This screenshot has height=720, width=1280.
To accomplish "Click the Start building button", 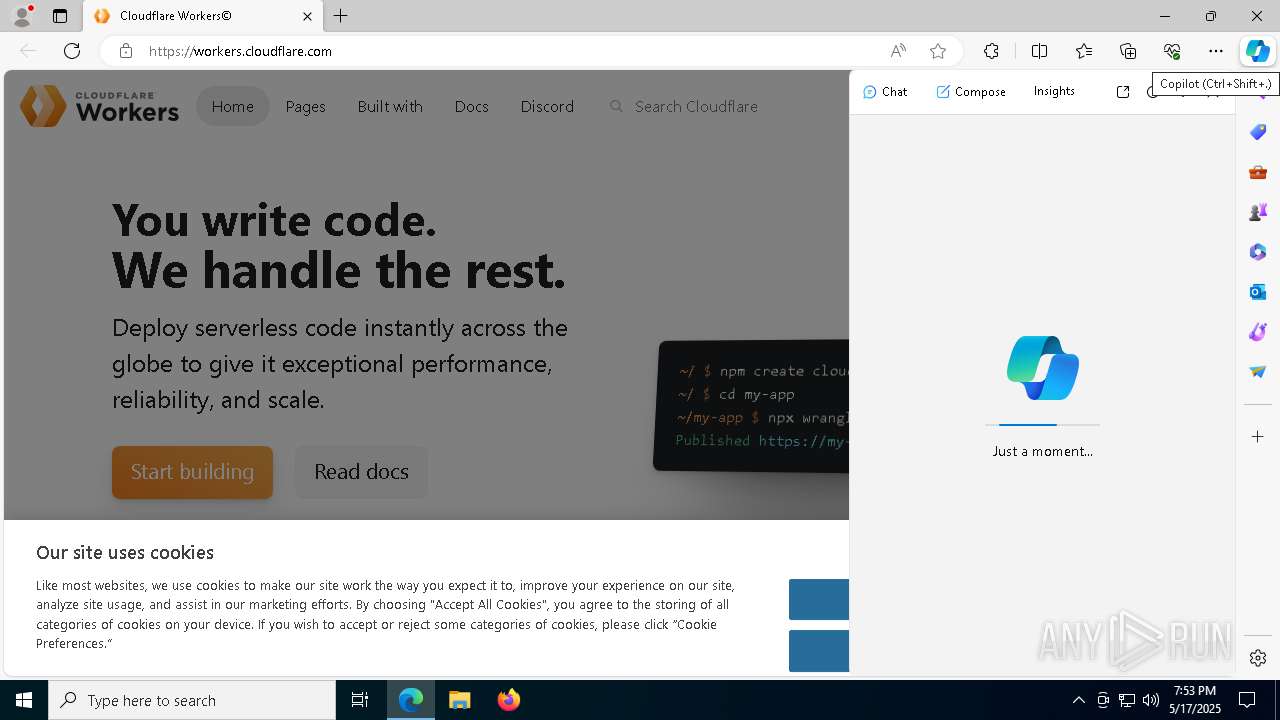I will (192, 472).
